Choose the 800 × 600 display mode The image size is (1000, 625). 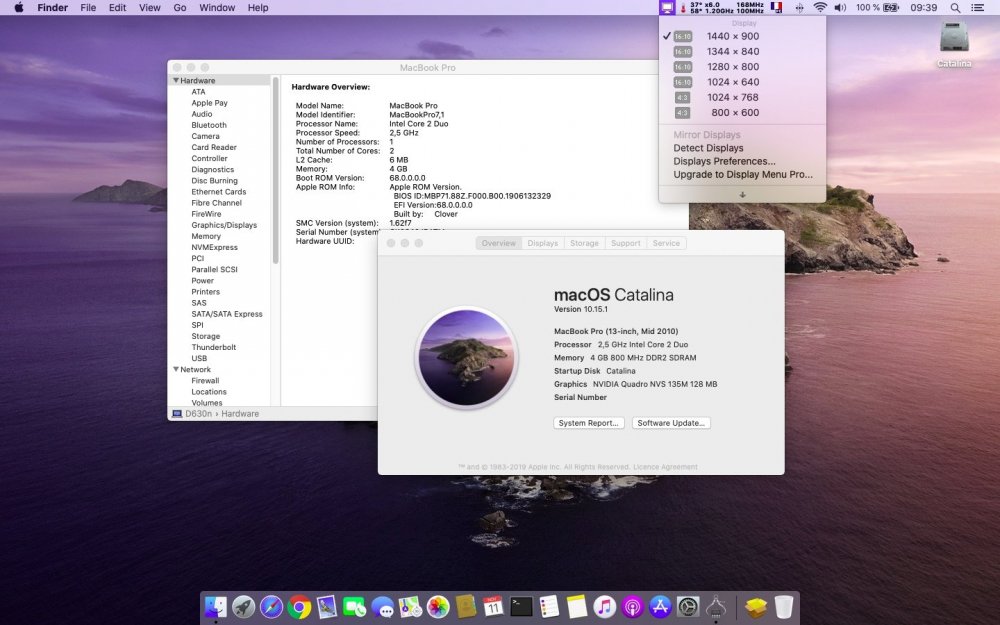(735, 113)
